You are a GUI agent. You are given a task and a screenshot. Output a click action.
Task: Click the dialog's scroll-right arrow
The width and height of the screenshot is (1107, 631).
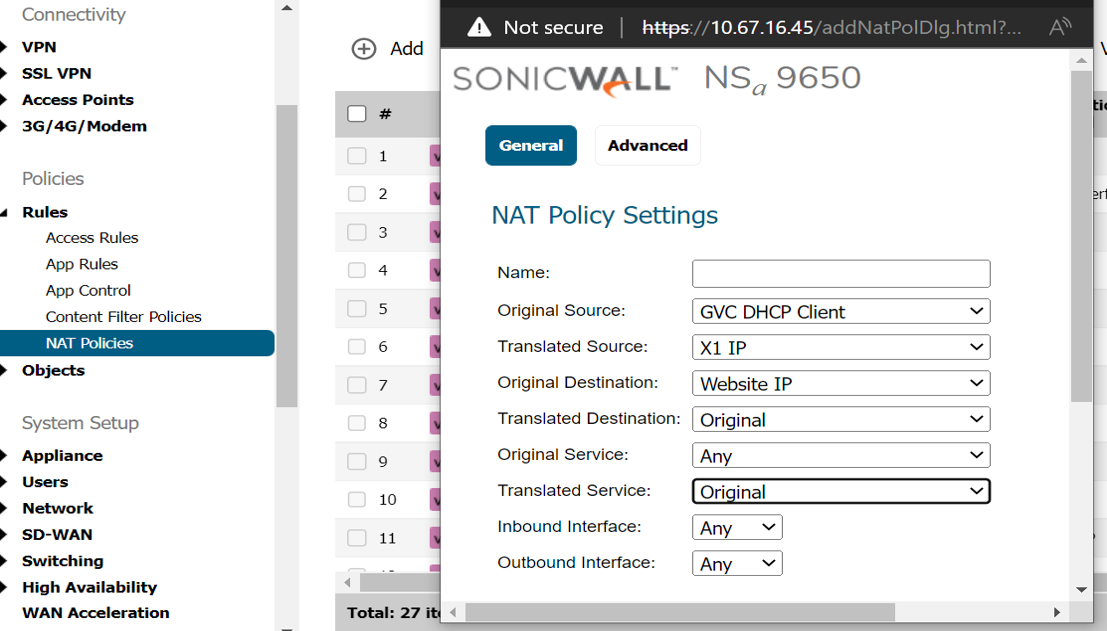pyautogui.click(x=1057, y=612)
